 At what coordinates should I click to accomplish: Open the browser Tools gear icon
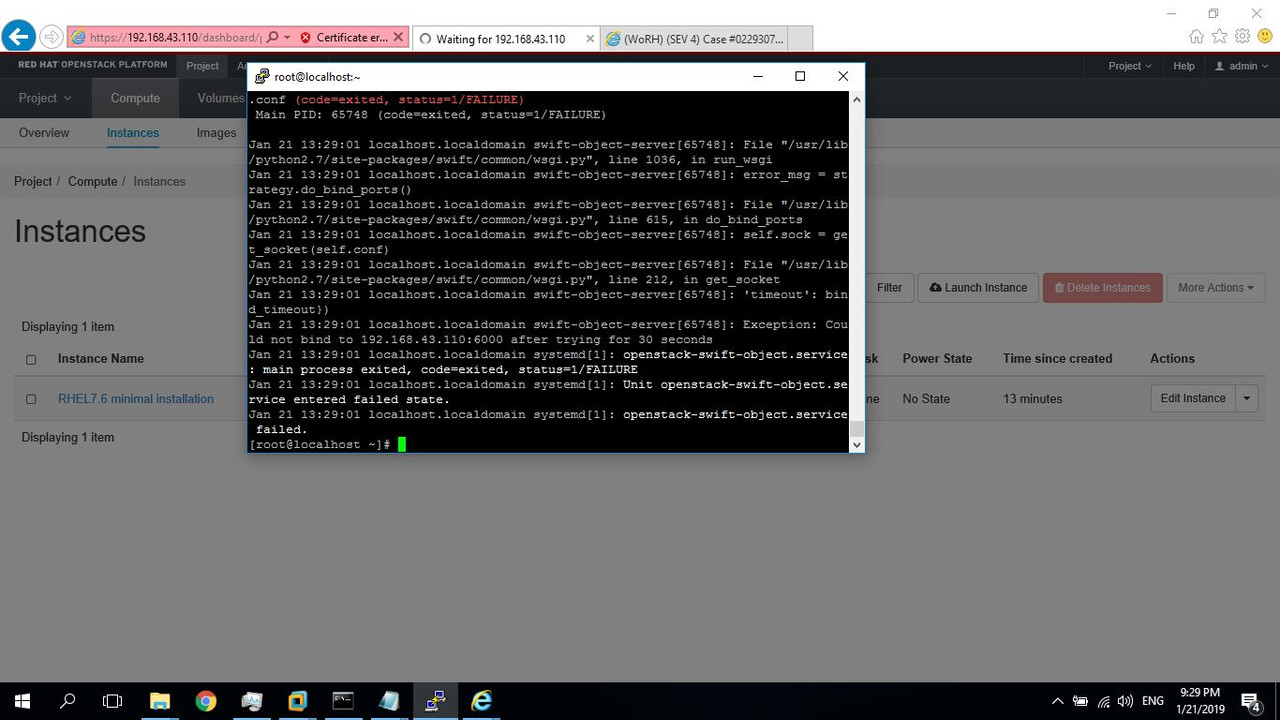[x=1242, y=37]
